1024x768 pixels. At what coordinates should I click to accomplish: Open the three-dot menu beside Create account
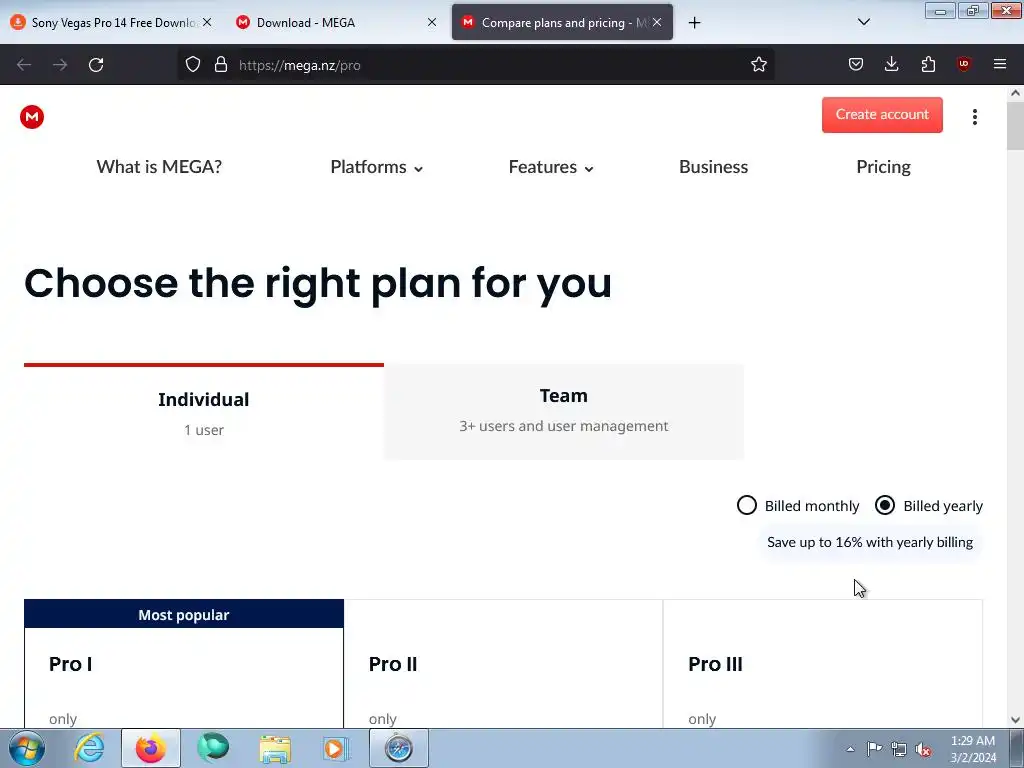click(x=974, y=117)
